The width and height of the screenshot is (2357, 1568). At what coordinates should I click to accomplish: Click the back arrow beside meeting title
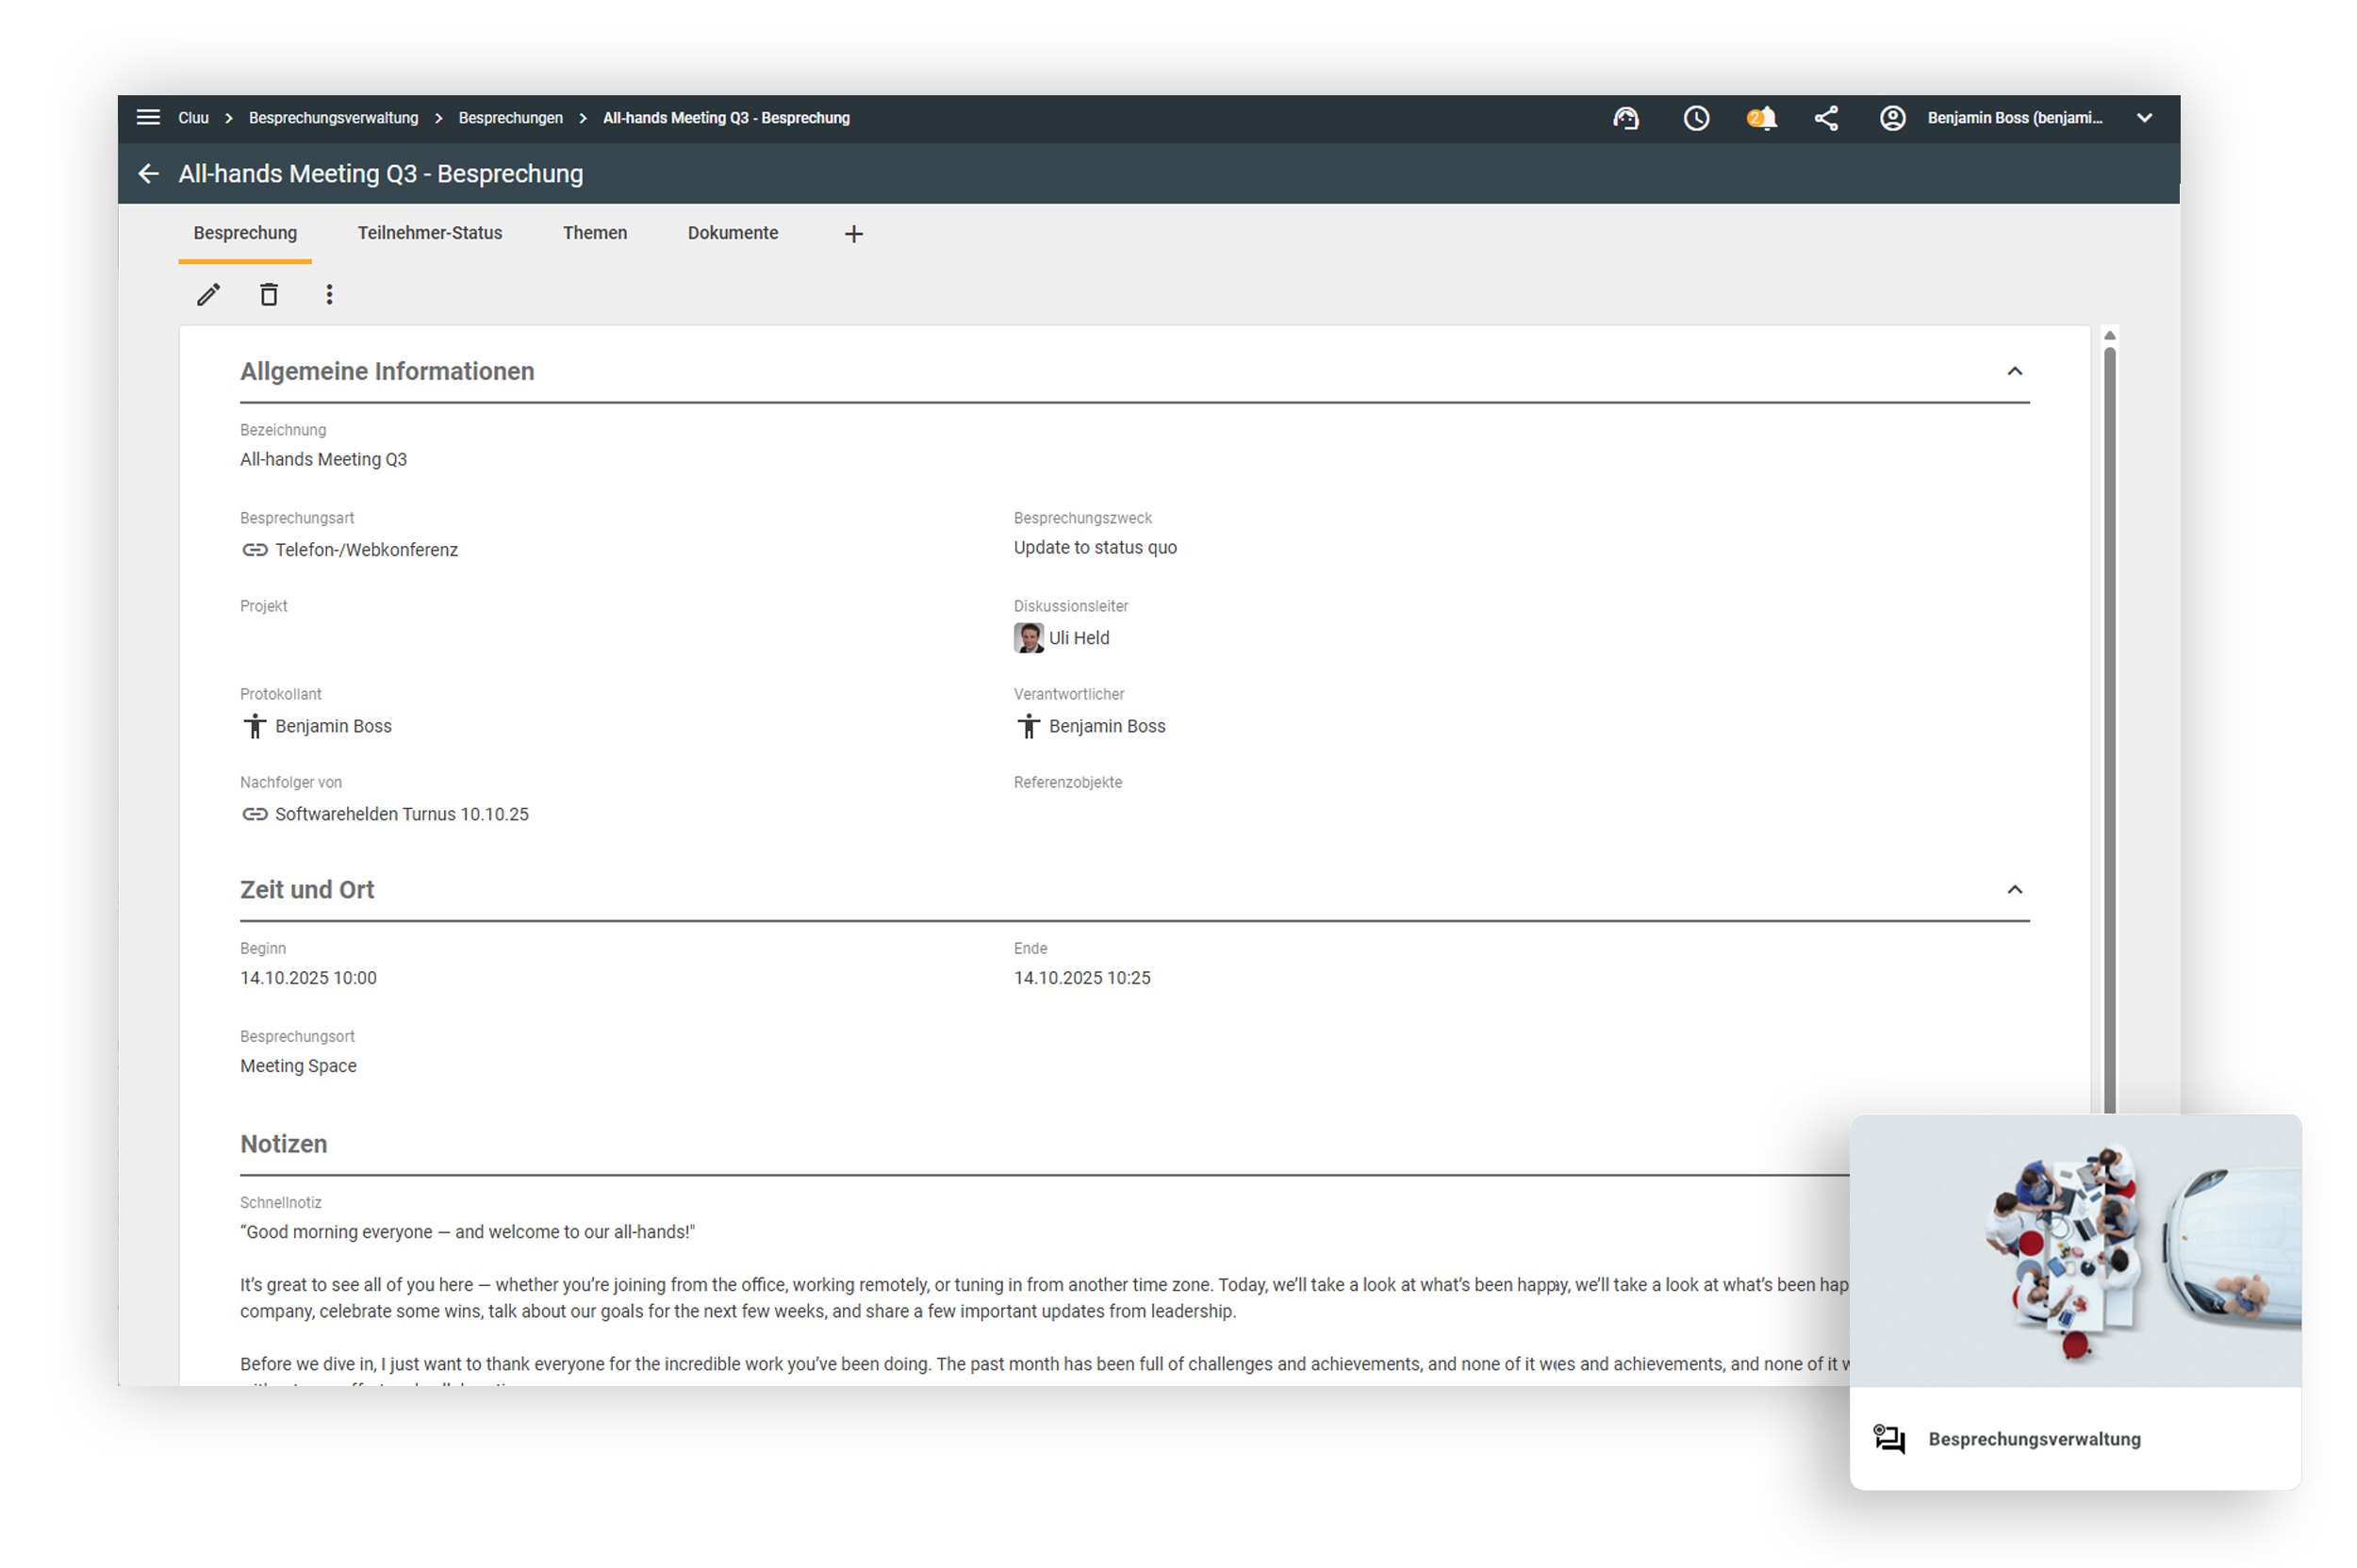pos(148,174)
